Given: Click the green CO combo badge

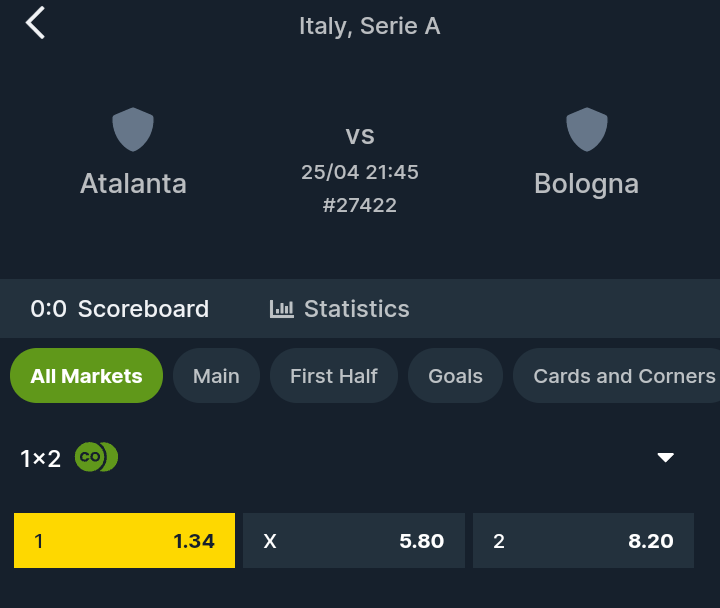Looking at the screenshot, I should [96, 457].
